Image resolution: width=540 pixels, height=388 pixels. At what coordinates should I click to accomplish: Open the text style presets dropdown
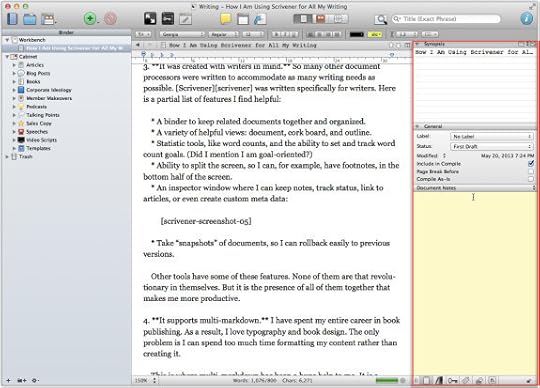(x=144, y=34)
